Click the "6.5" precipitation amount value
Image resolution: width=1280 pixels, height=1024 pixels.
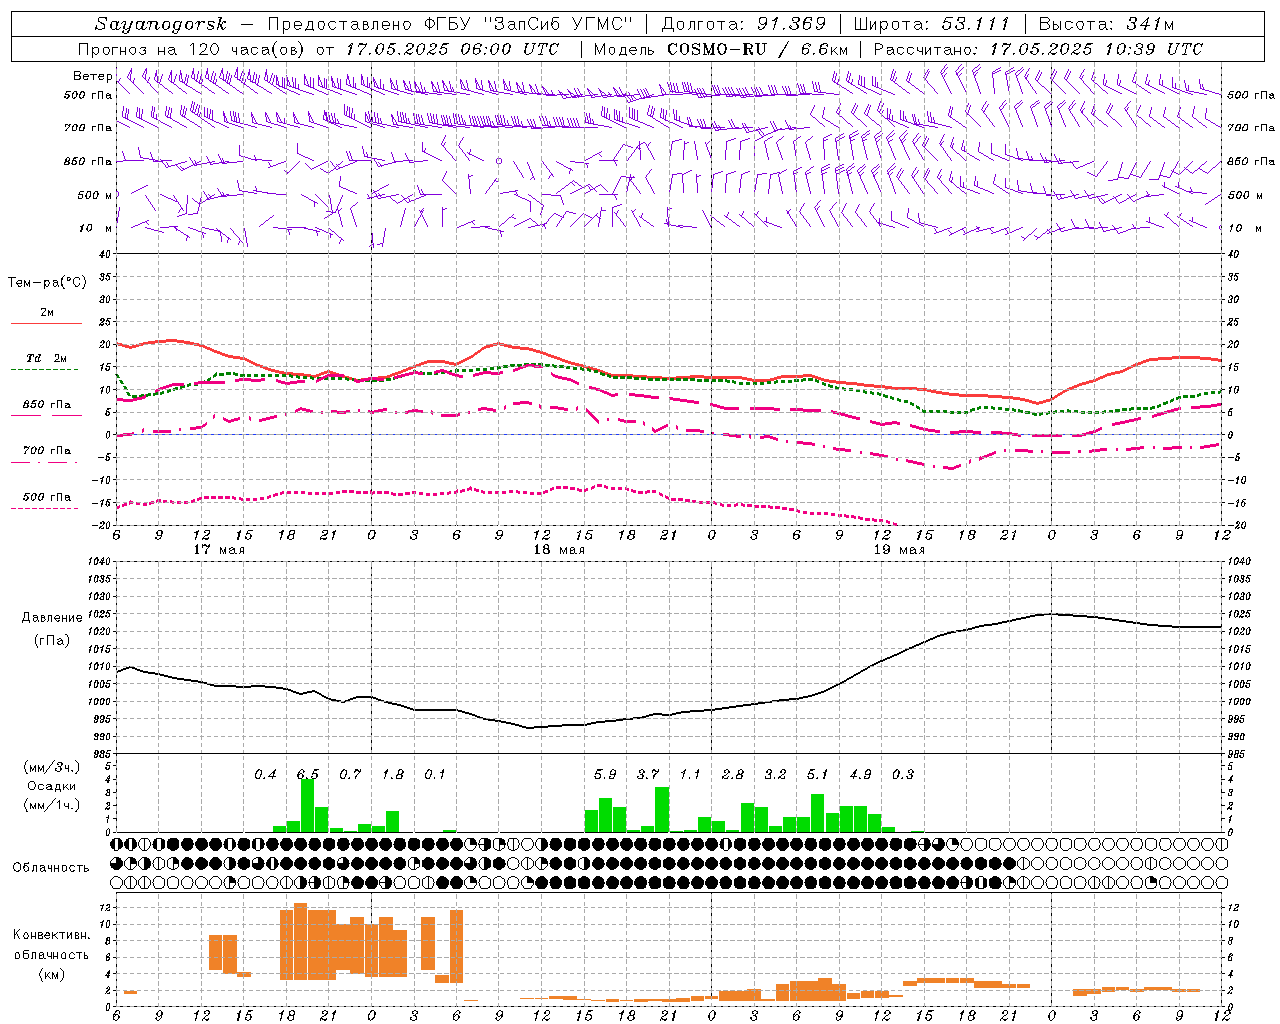coord(308,774)
